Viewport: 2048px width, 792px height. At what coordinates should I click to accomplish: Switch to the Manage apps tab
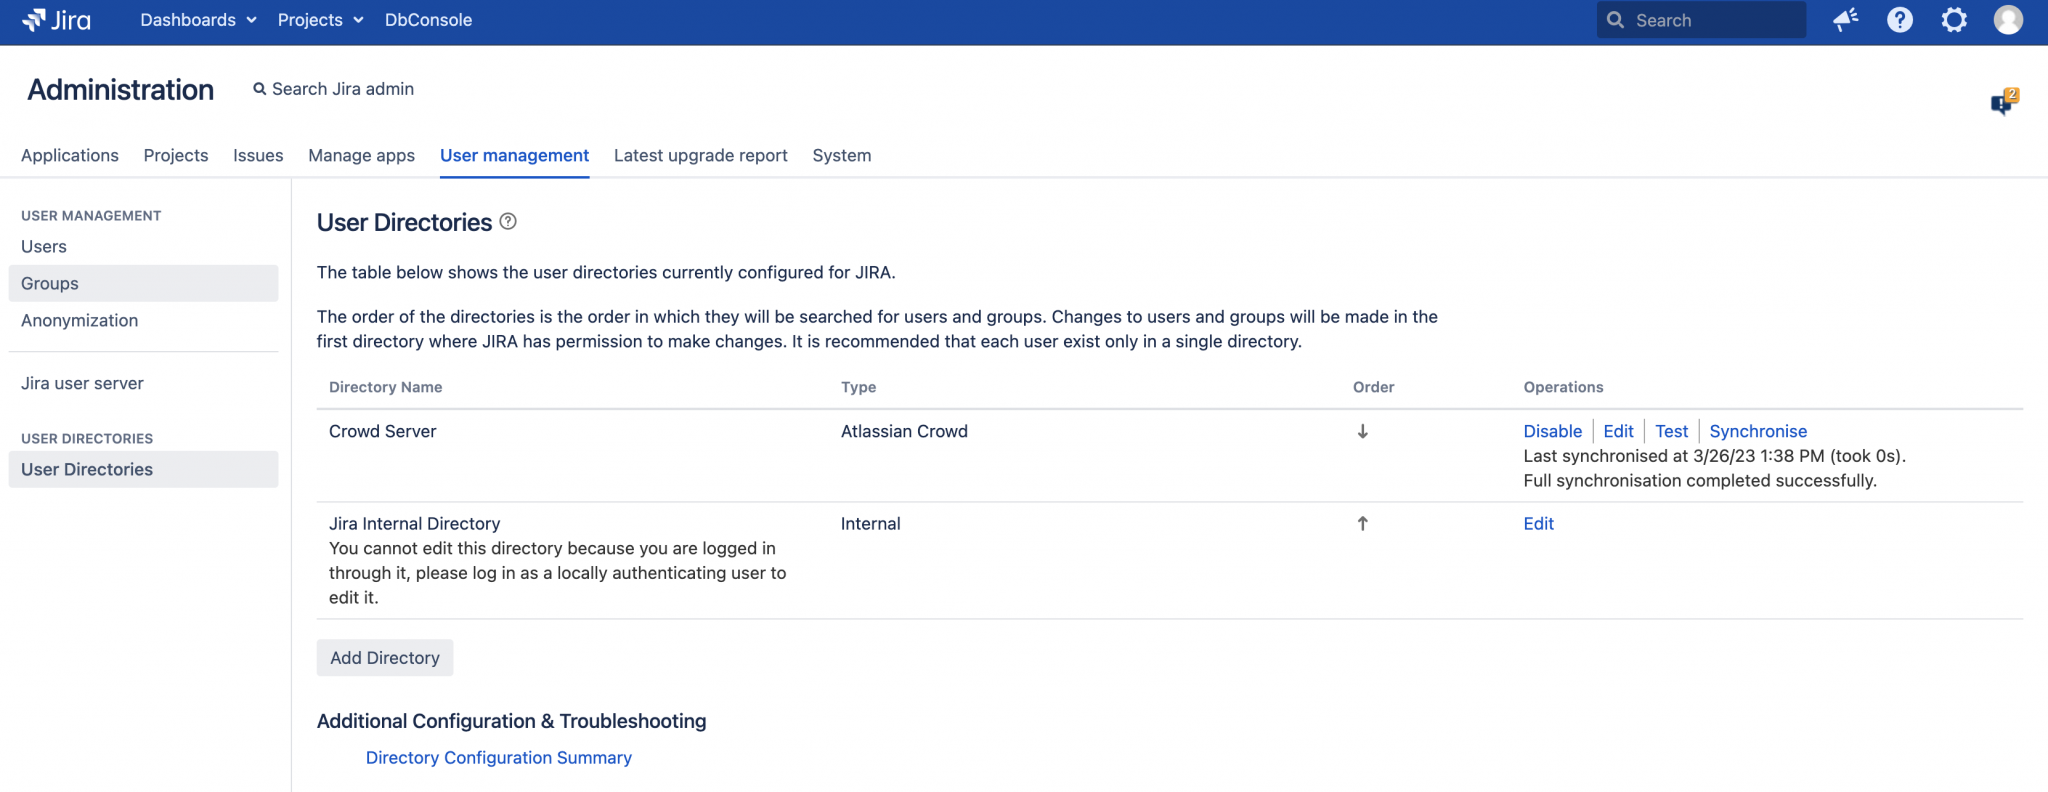[x=361, y=155]
